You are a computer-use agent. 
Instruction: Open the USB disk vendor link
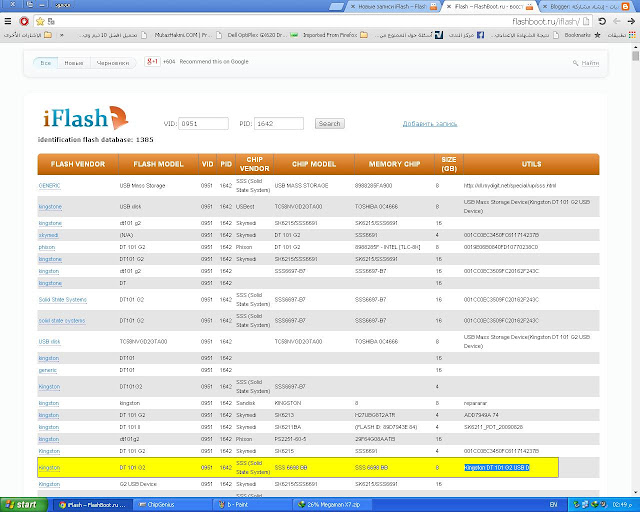[49, 341]
